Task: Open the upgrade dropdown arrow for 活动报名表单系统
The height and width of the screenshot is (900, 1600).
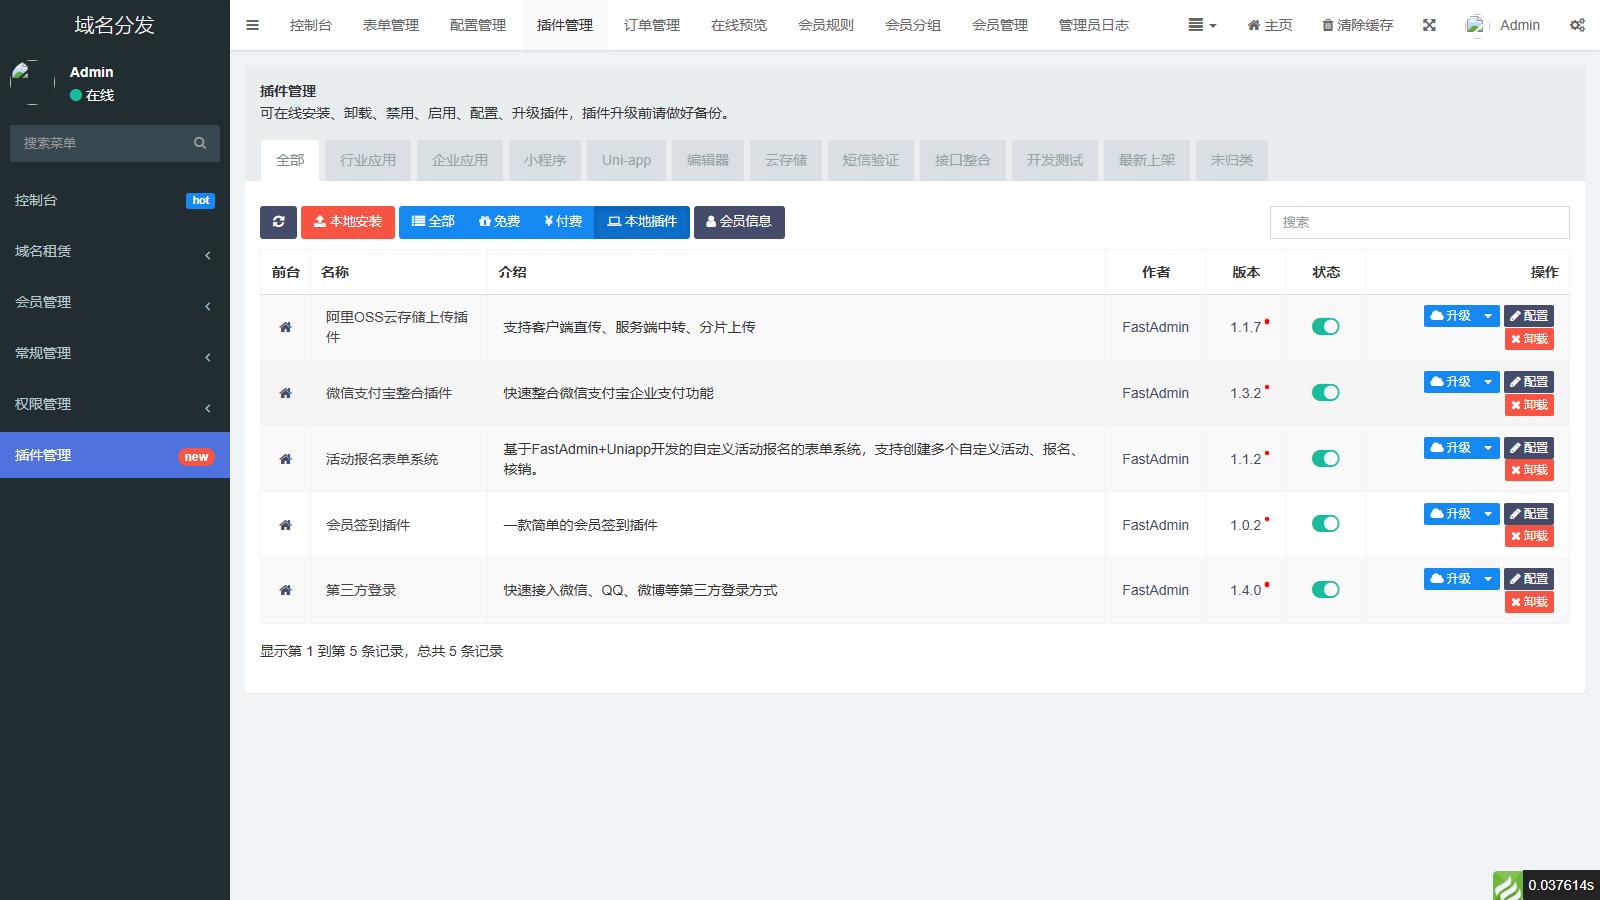Action: pos(1488,448)
